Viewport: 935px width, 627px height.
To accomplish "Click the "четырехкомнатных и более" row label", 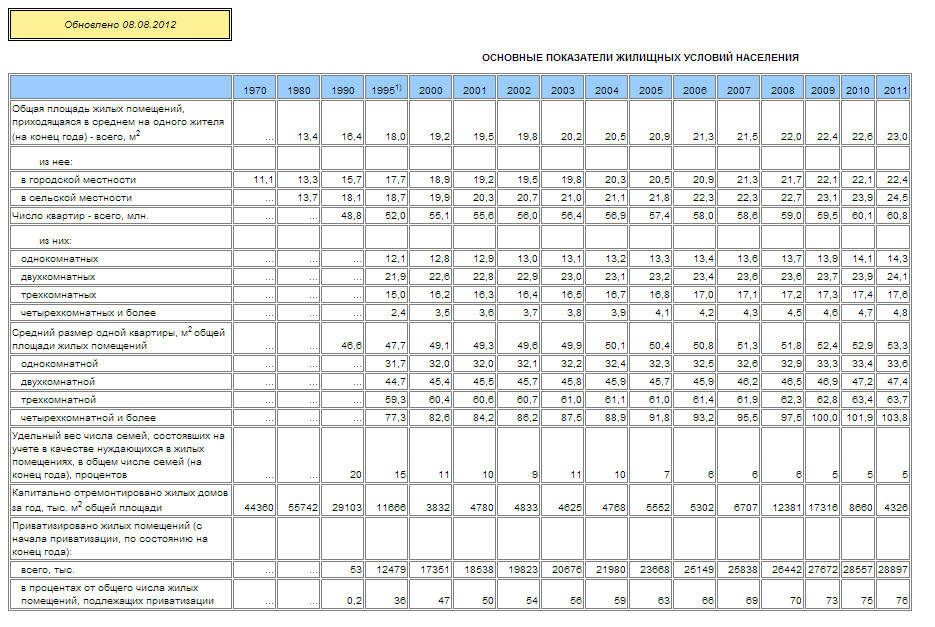I will click(x=88, y=312).
